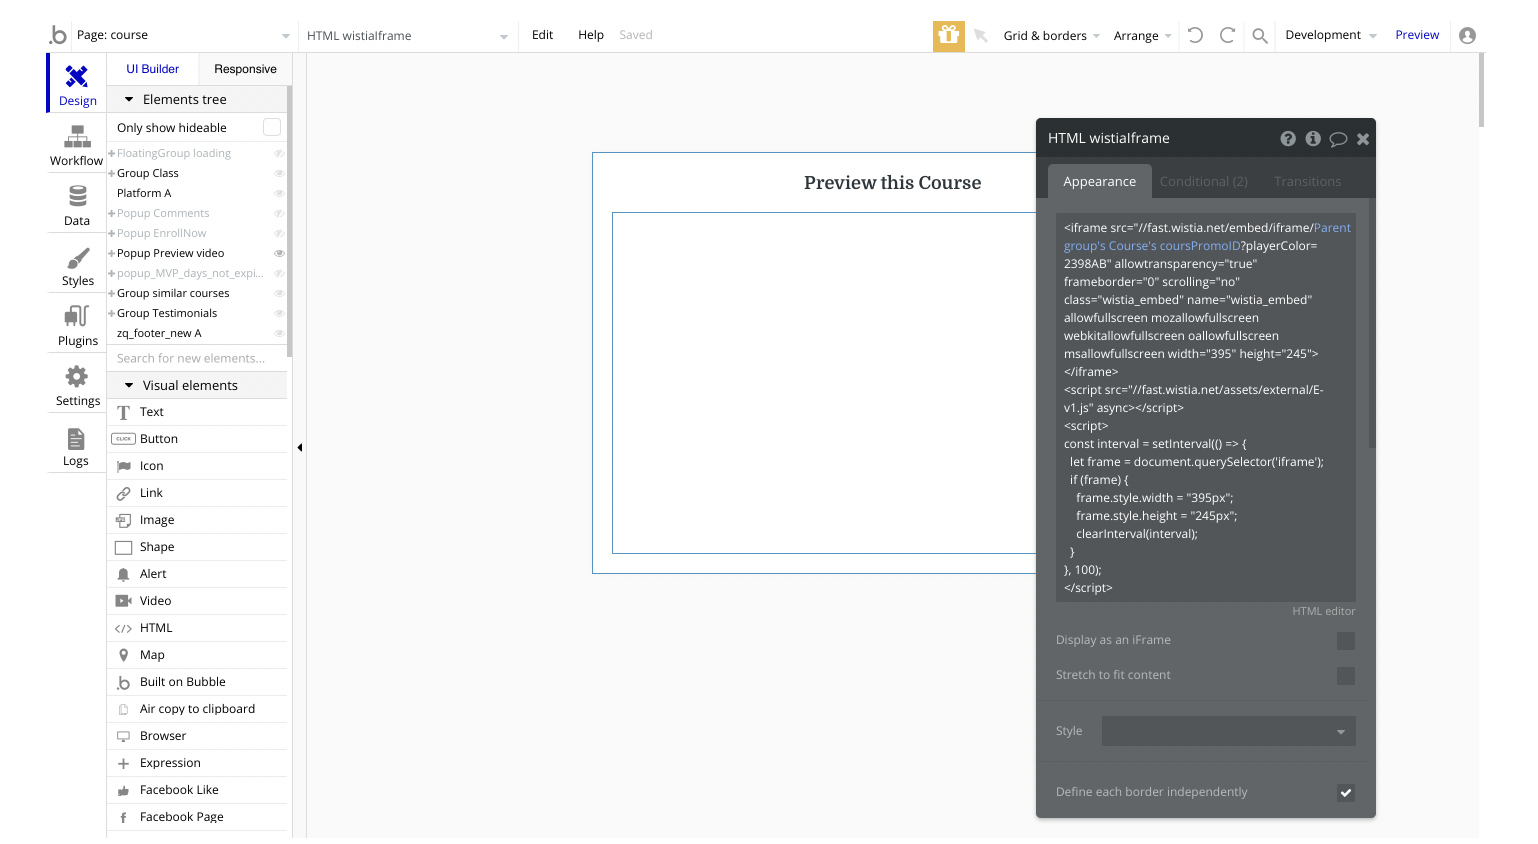The height and width of the screenshot is (844, 1538).
Task: Click the Preview link
Action: [1417, 35]
